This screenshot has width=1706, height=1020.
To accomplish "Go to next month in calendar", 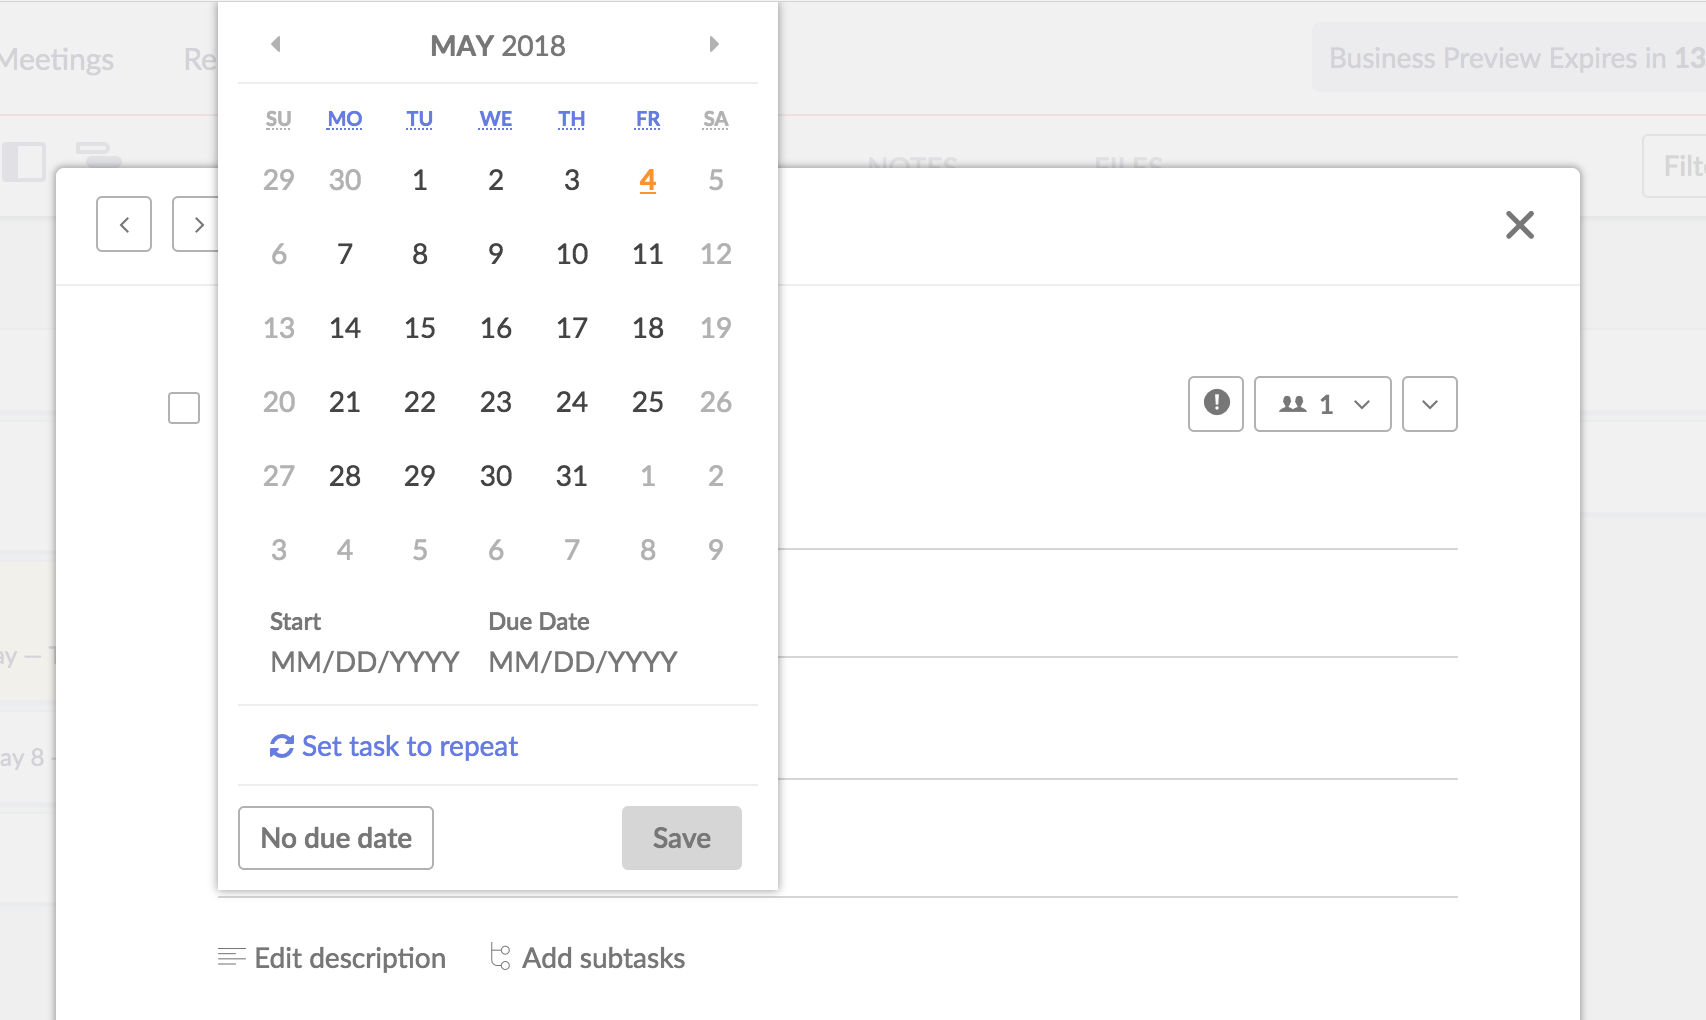I will pos(714,44).
